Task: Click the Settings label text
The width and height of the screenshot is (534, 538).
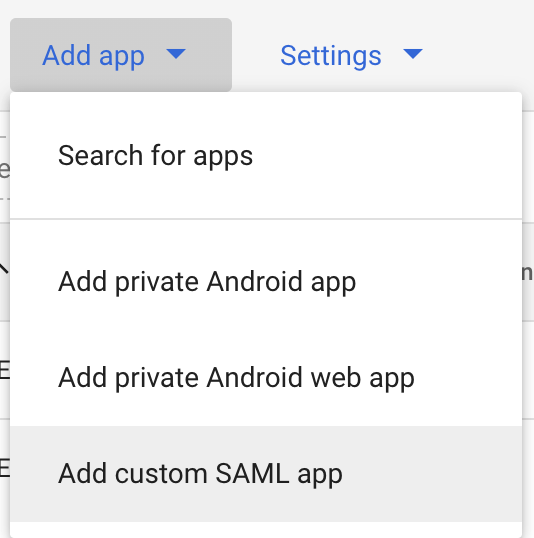Action: (x=331, y=56)
